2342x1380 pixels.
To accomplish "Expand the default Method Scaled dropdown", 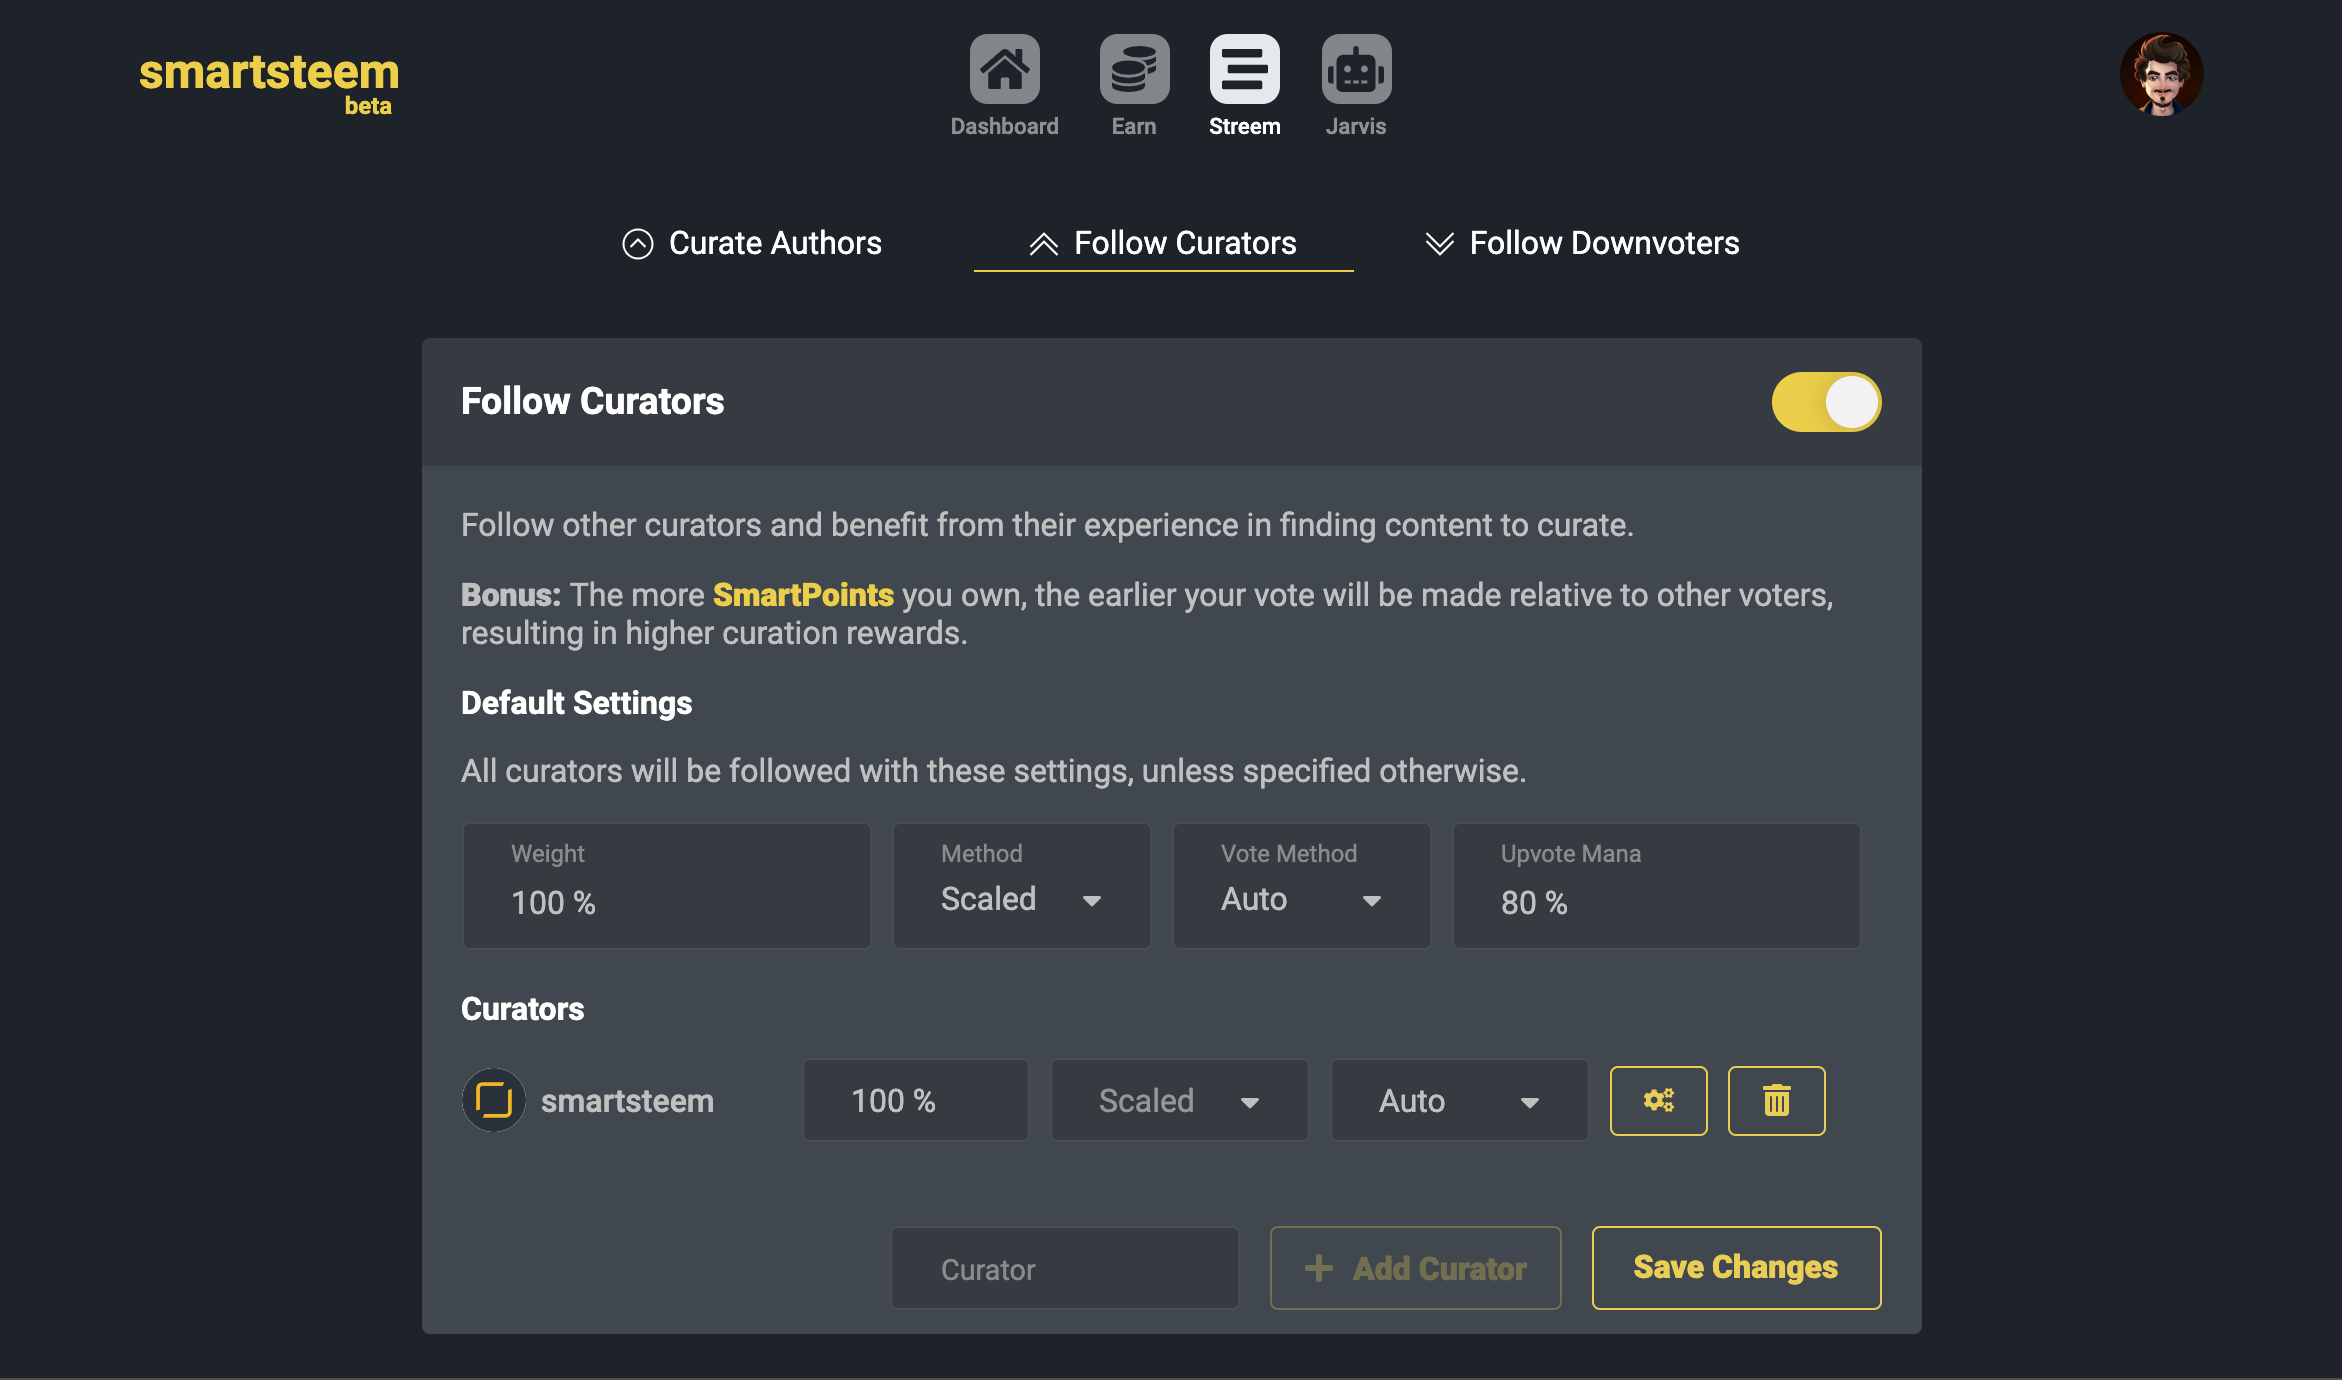I will click(1021, 886).
